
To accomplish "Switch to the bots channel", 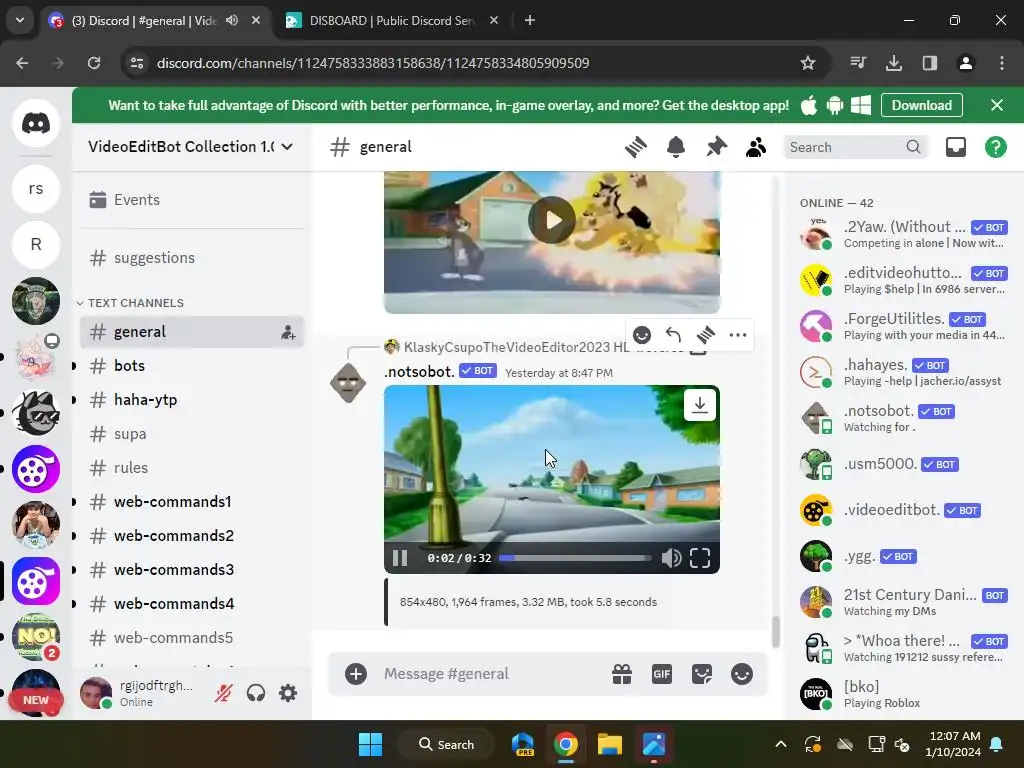I will 192,366.
